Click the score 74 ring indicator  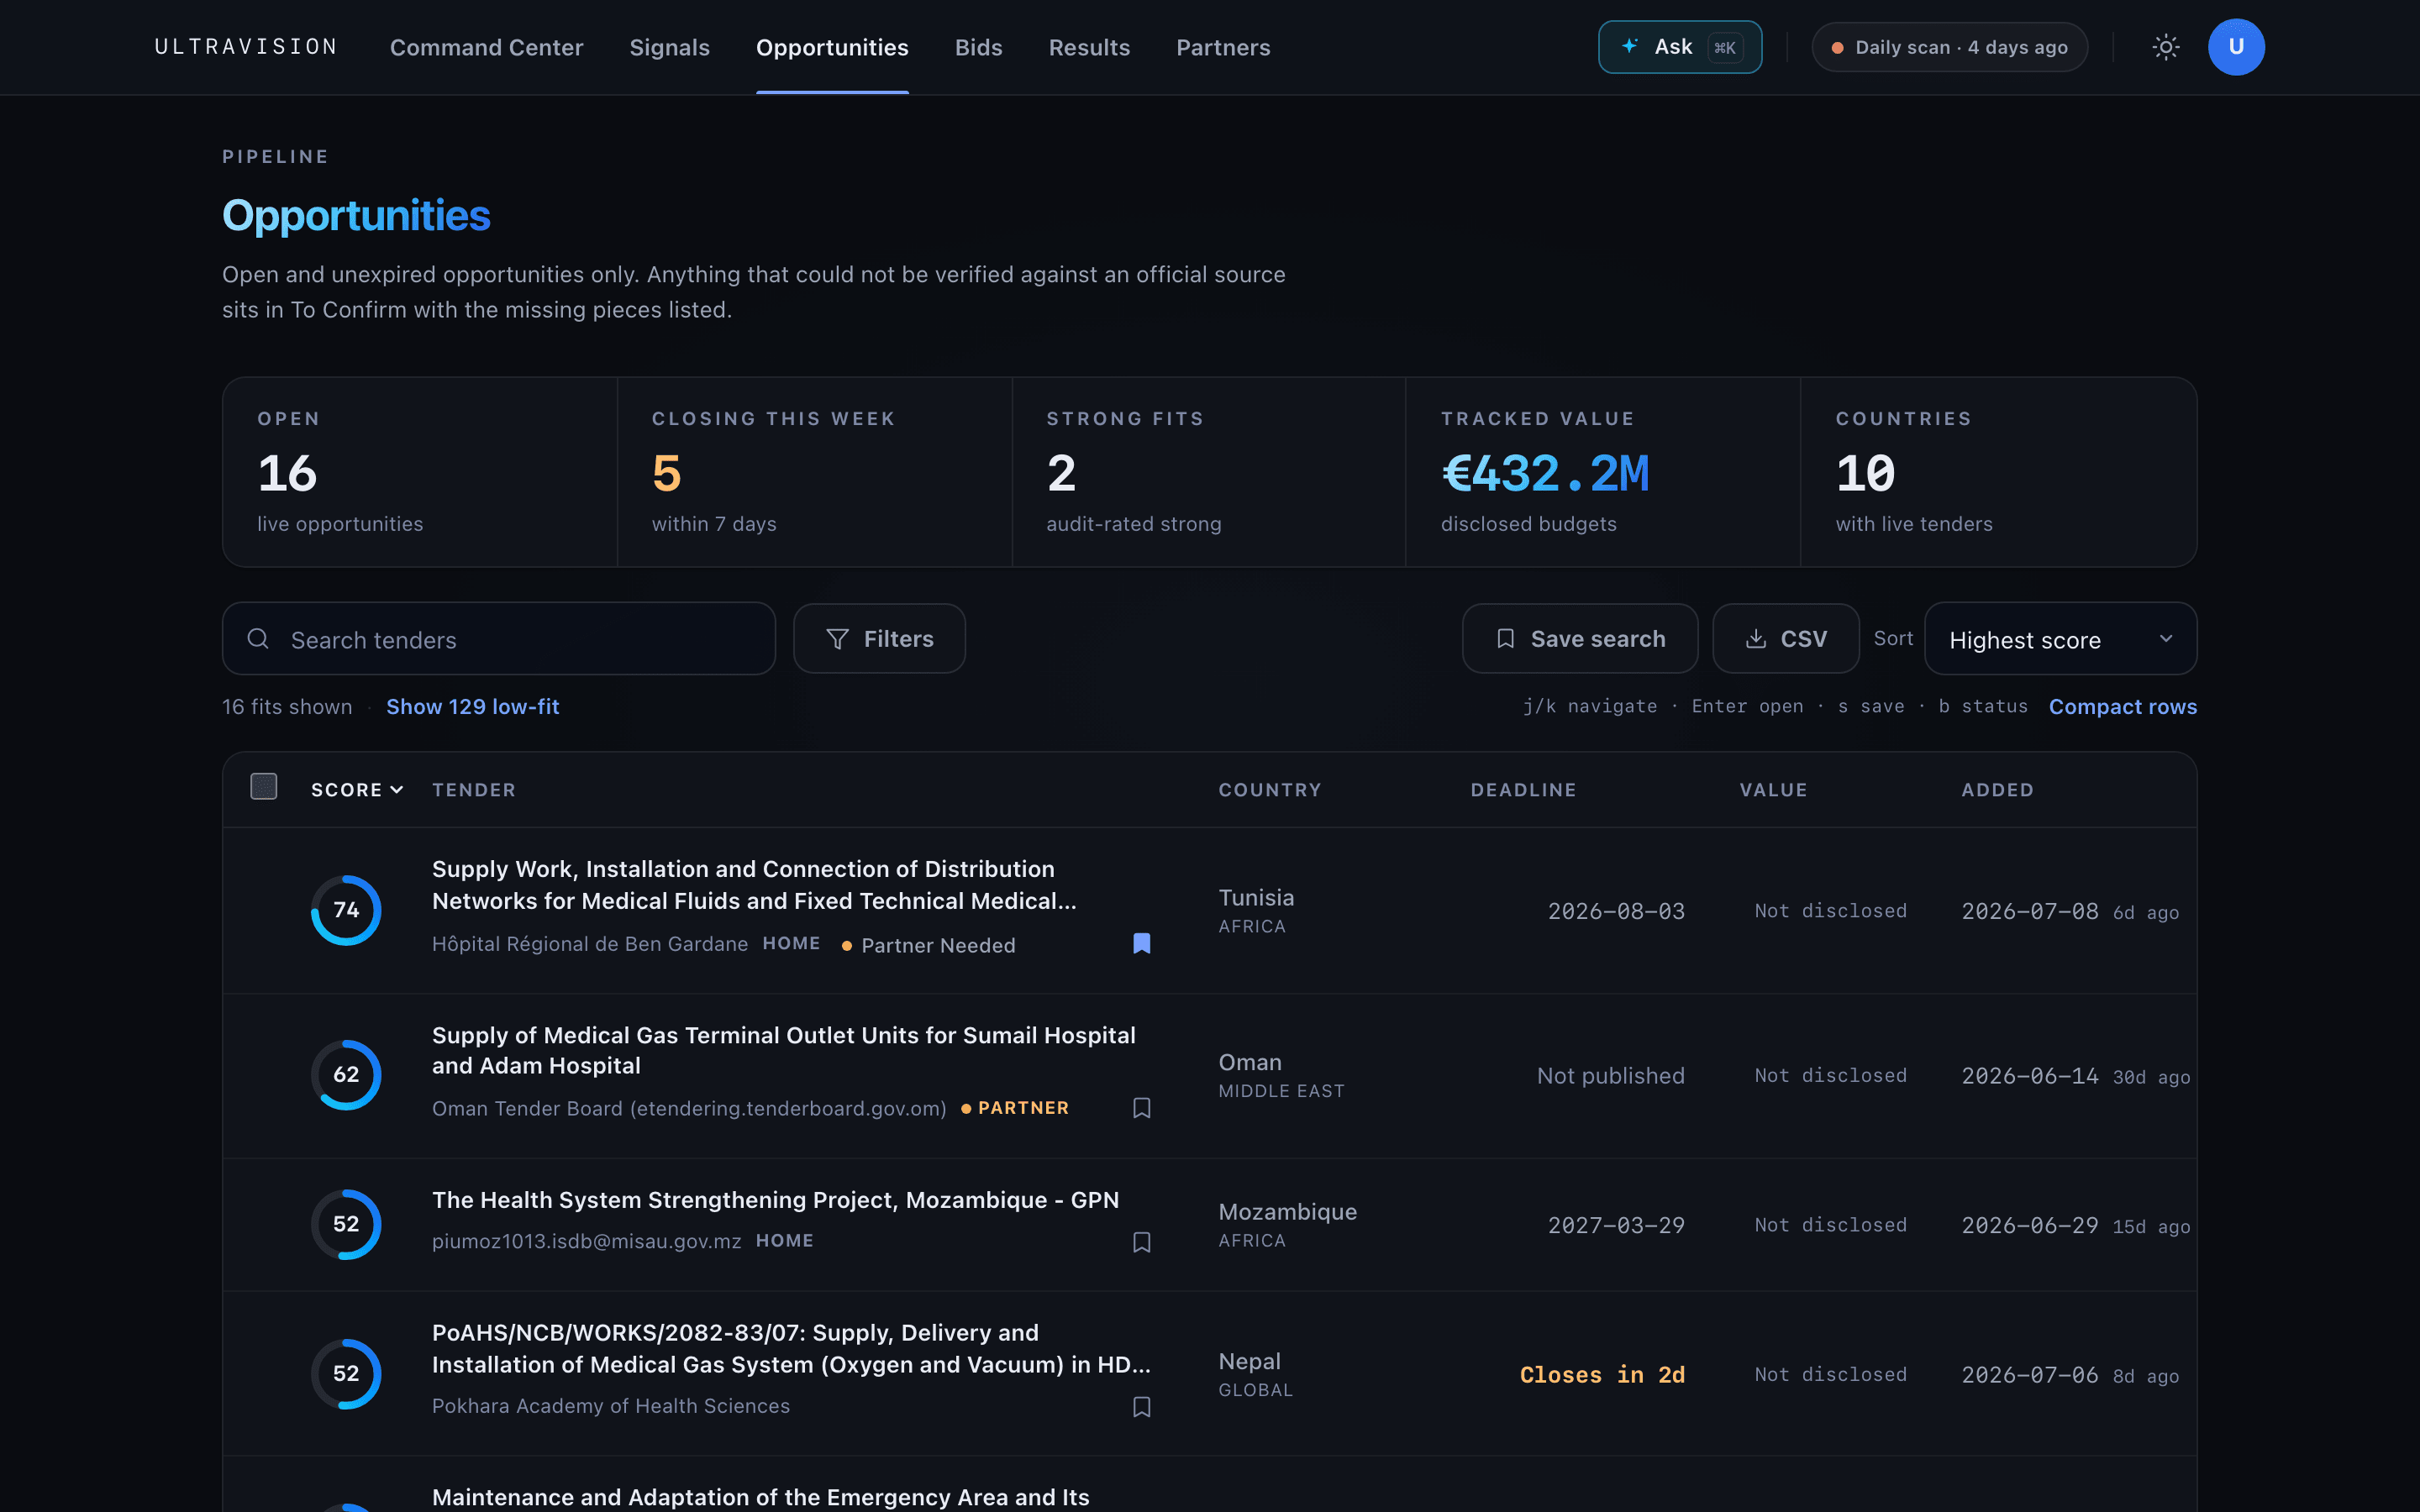point(346,910)
